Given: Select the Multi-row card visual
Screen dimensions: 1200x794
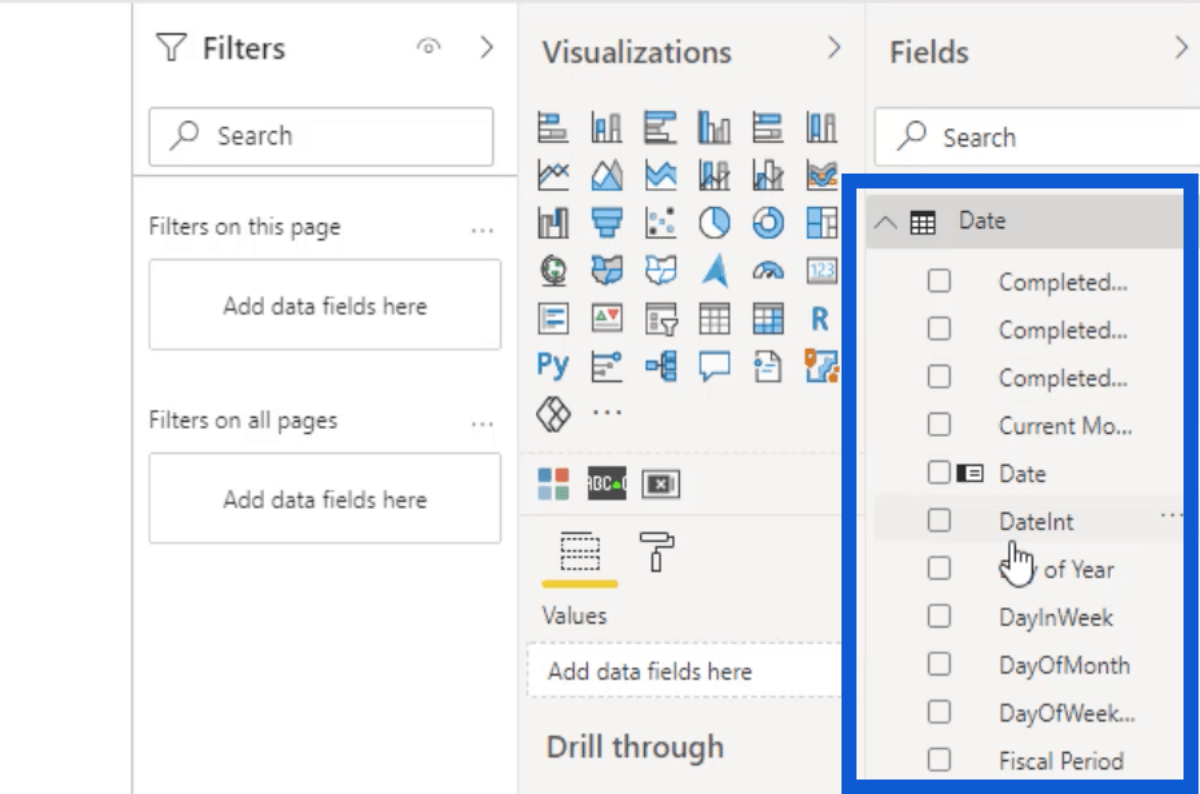Looking at the screenshot, I should tap(553, 318).
